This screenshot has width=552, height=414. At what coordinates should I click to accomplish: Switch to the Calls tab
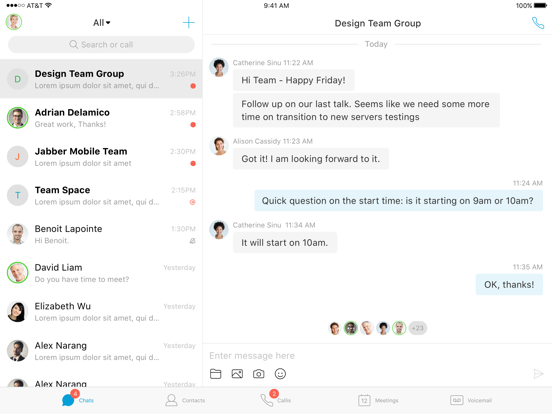pos(276,399)
